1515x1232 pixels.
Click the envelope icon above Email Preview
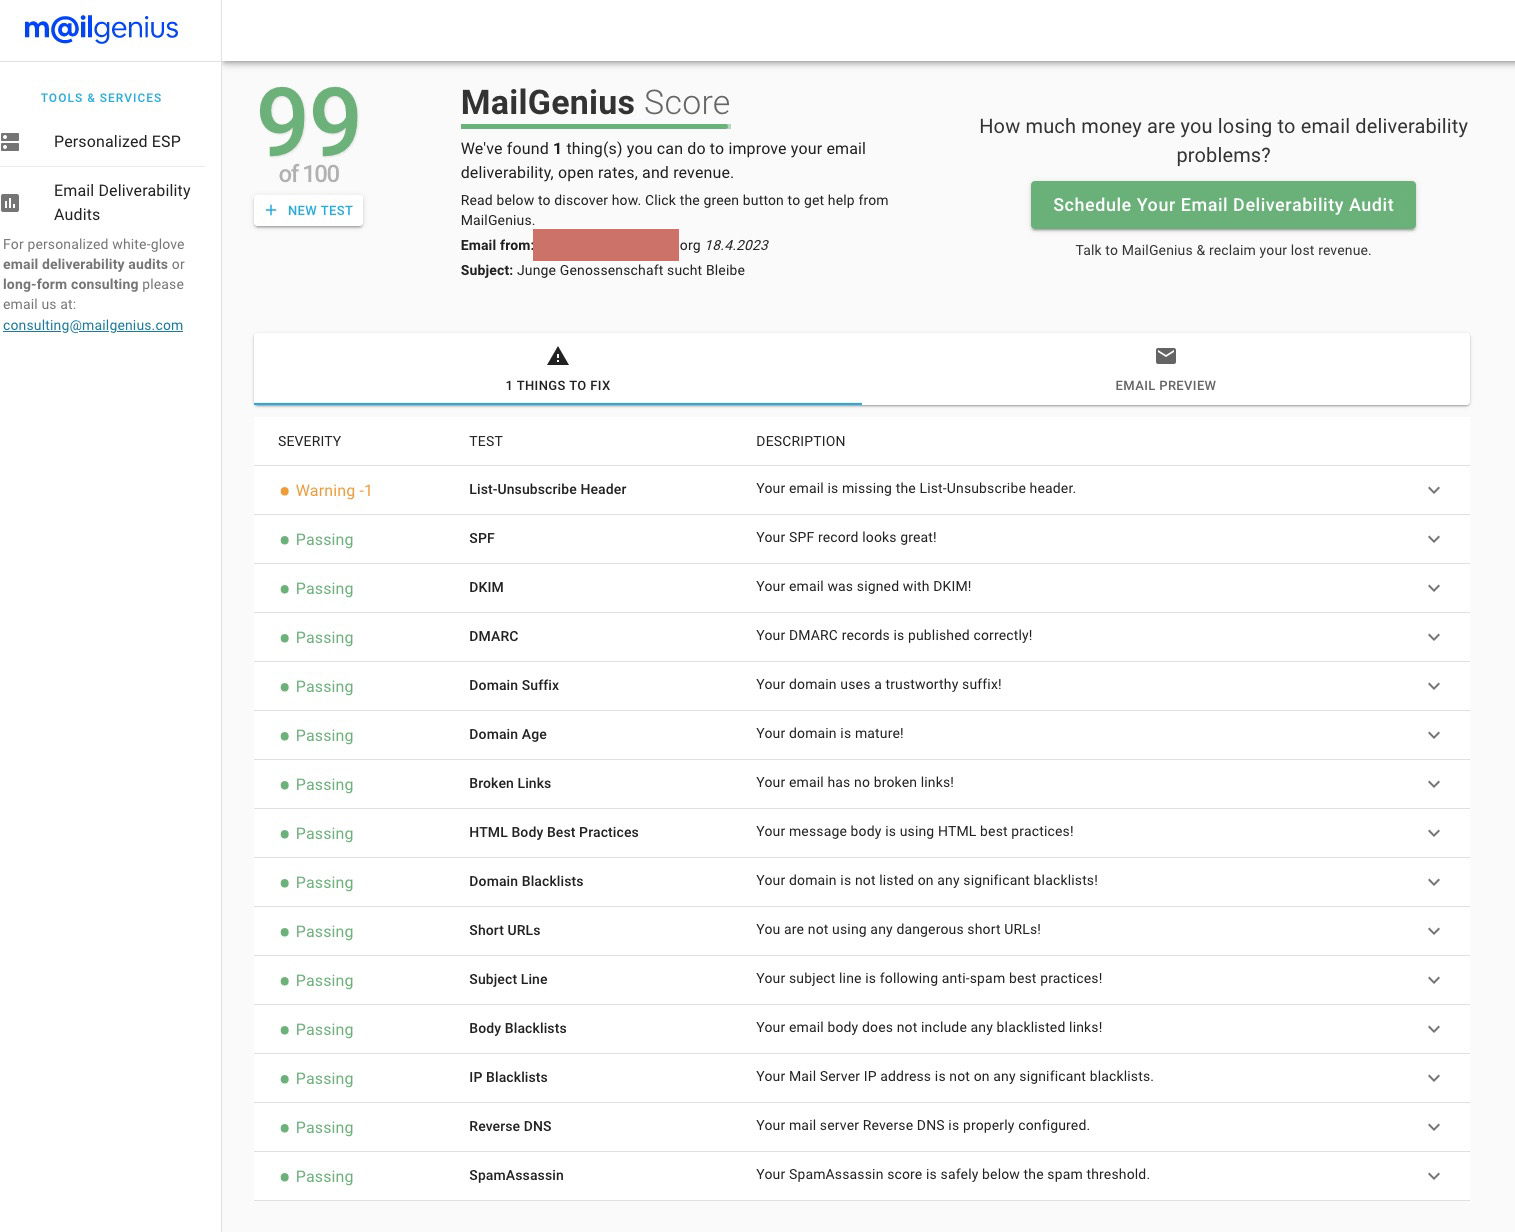pos(1166,356)
